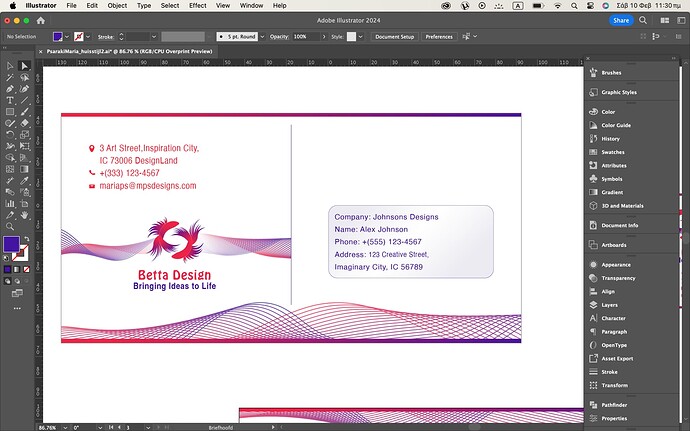Expand the Opacity slider arrow
Viewport: 690px width, 431px height.
tap(325, 37)
